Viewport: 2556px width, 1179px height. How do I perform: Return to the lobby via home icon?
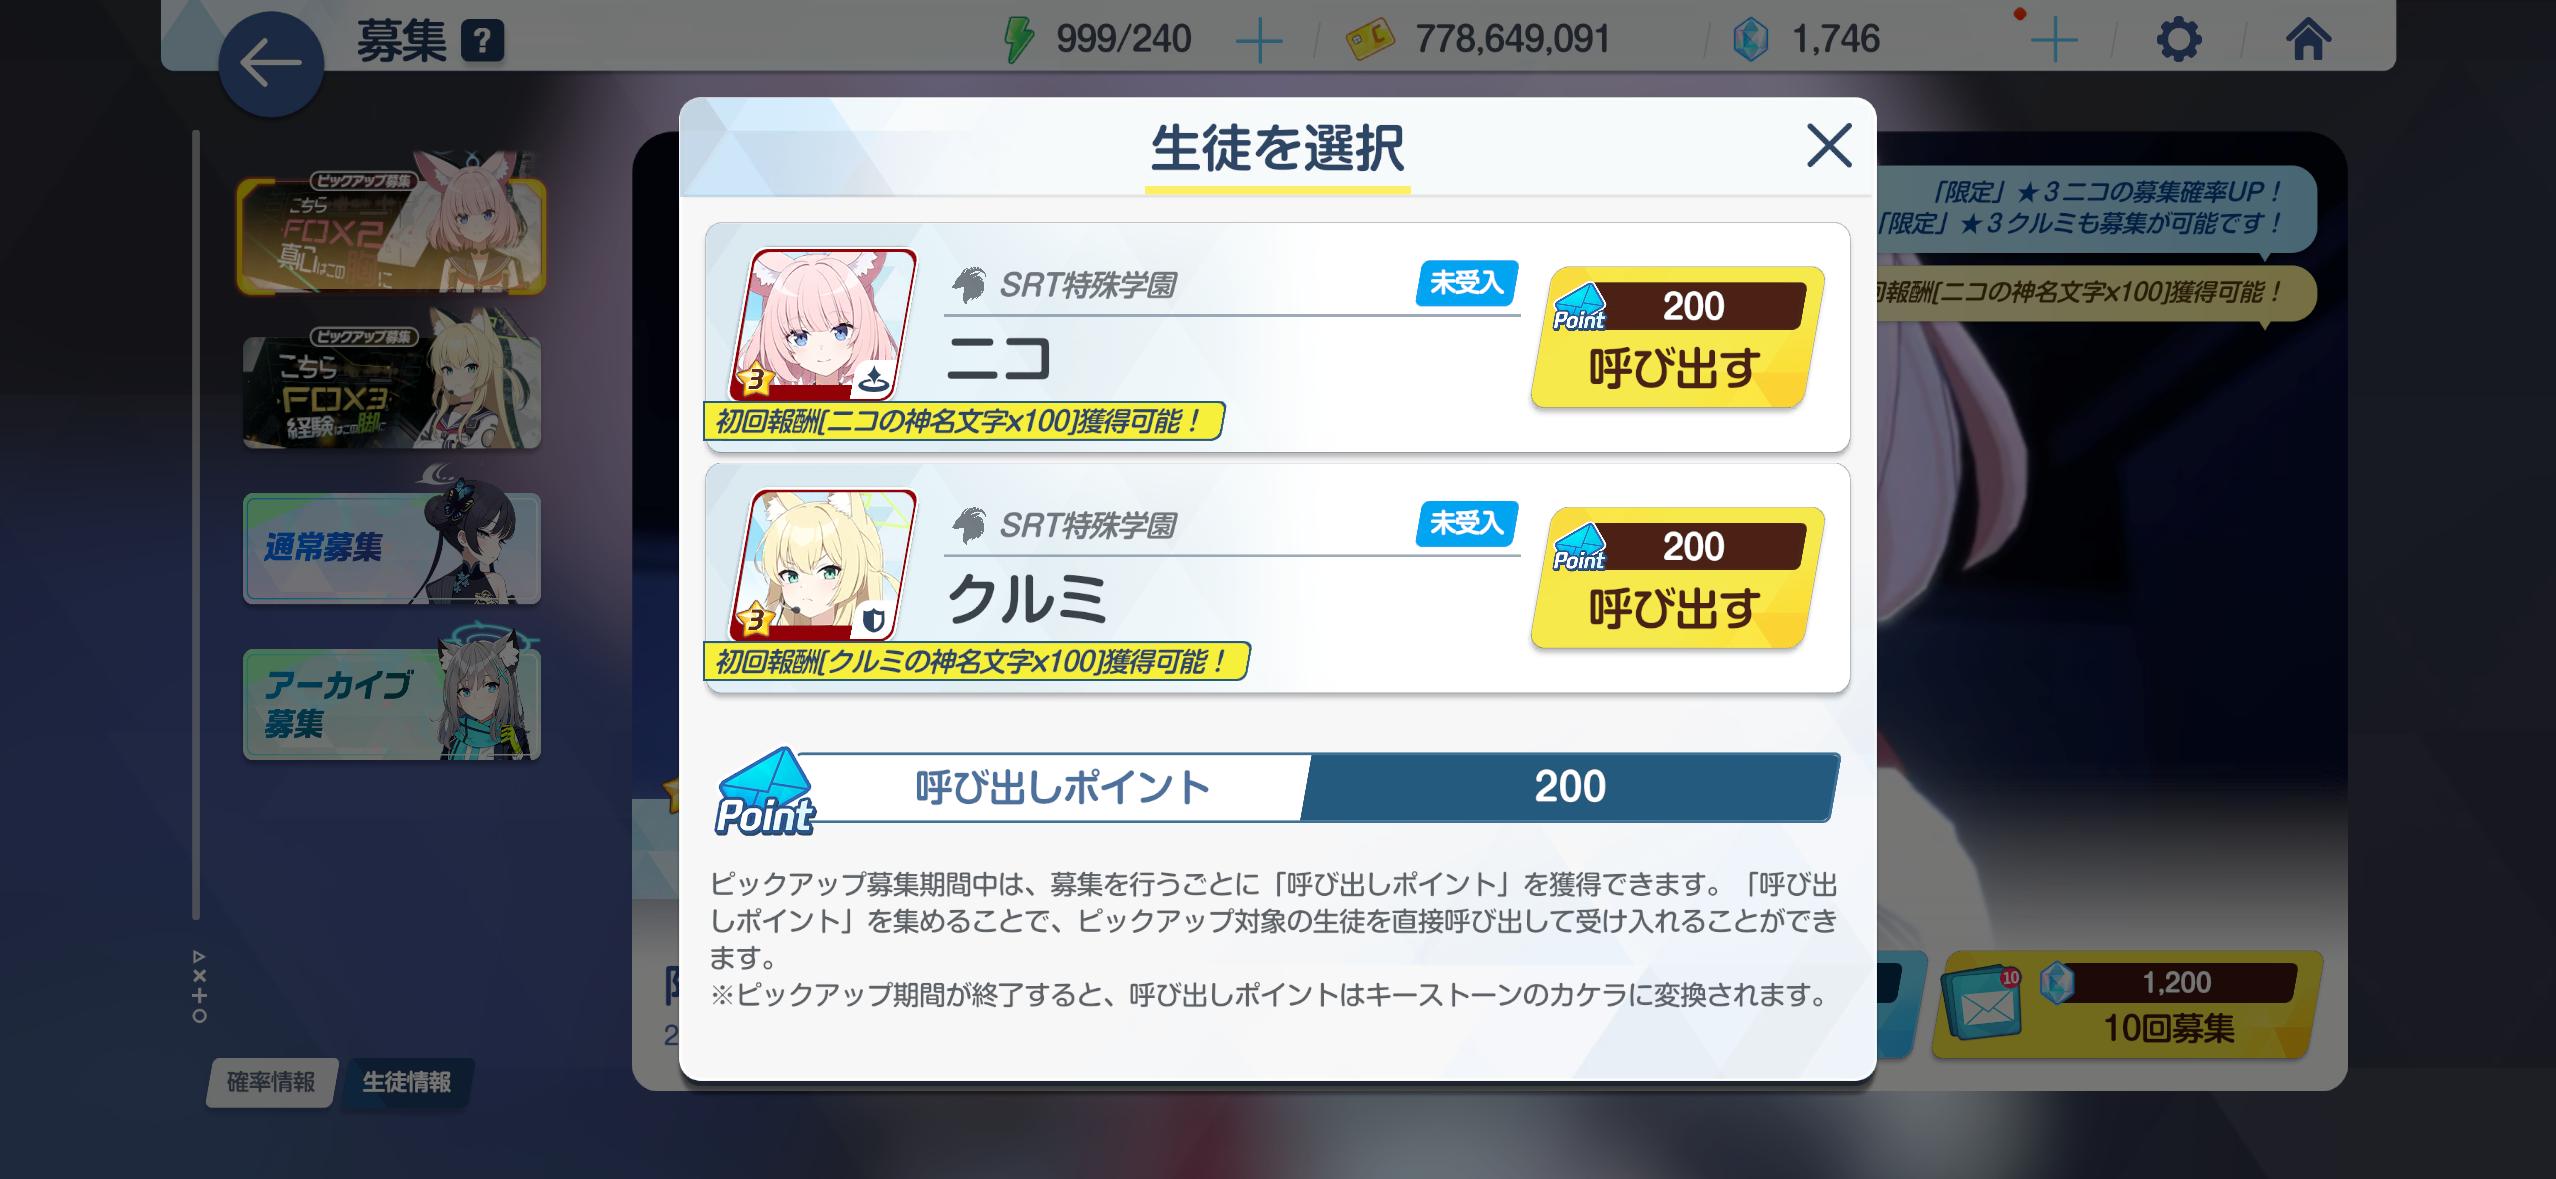pyautogui.click(x=2308, y=41)
